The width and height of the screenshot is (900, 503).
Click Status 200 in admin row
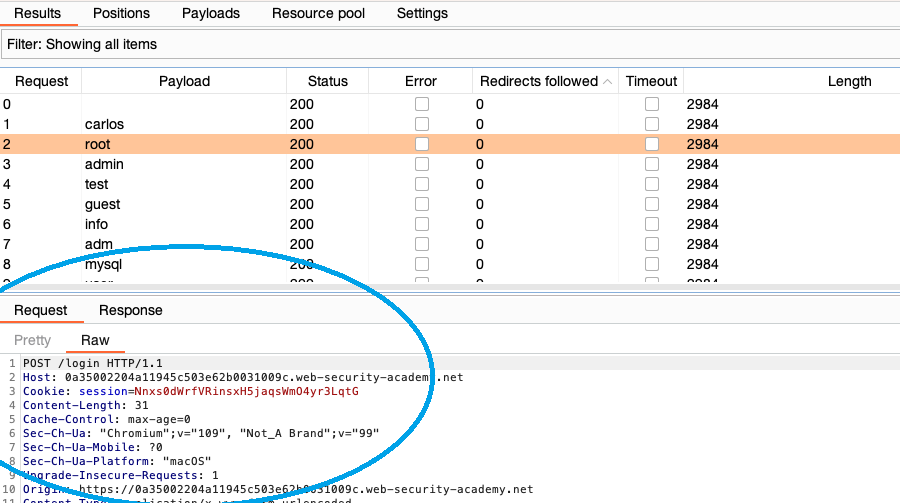point(301,164)
